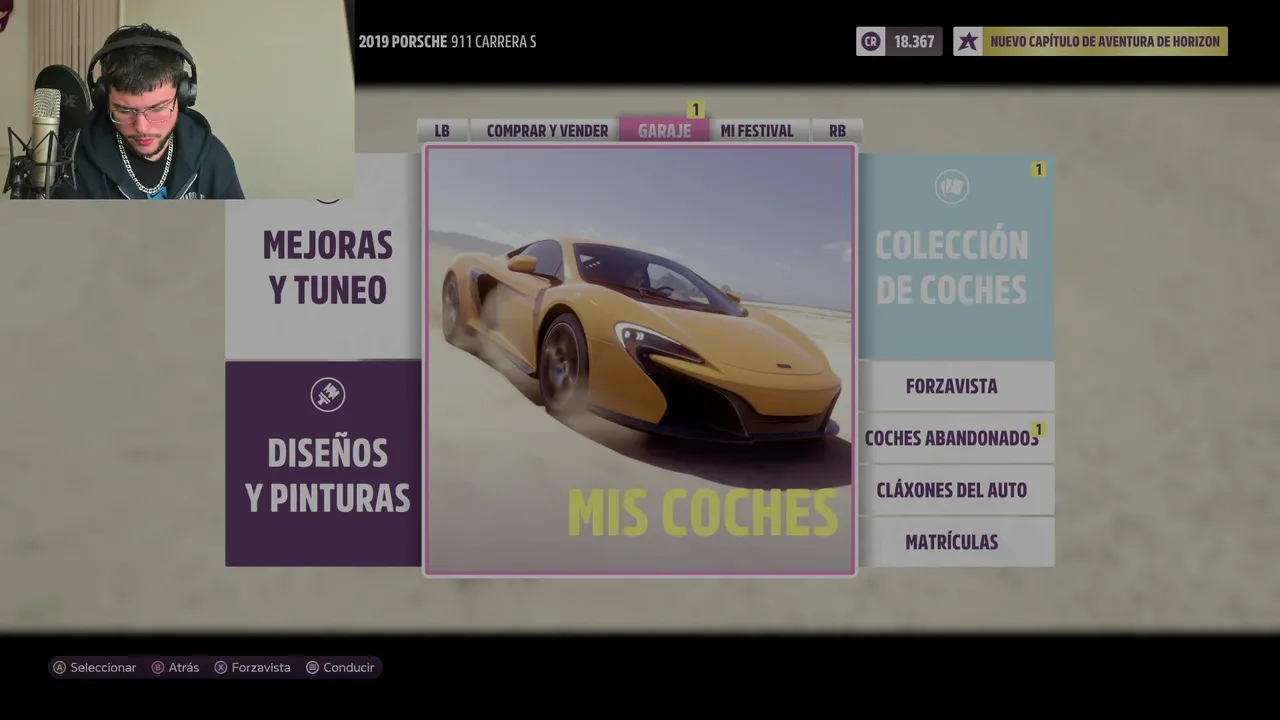The width and height of the screenshot is (1280, 720).
Task: Click badge next to Coches Abandonados
Action: 1039,430
